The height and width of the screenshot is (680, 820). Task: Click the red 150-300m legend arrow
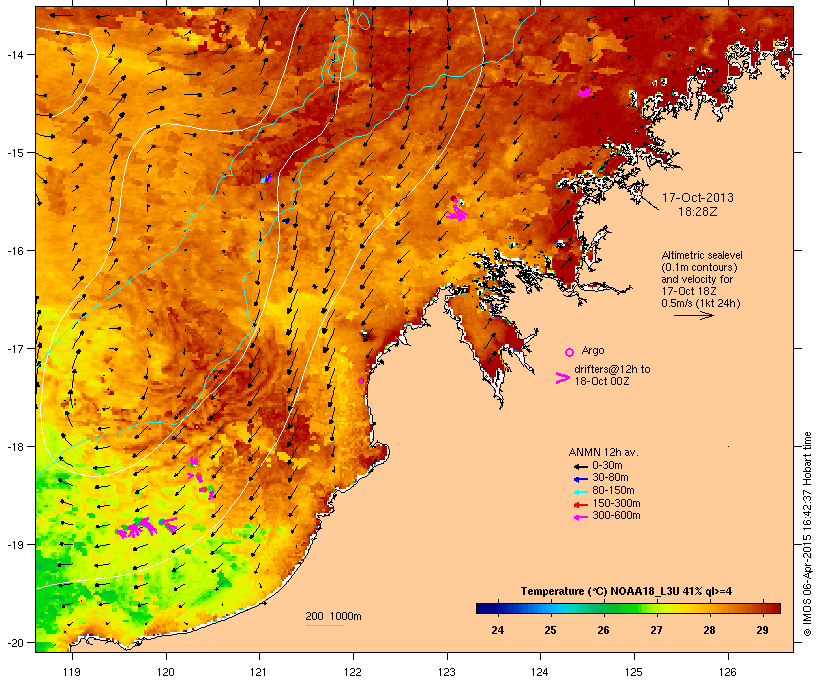[580, 504]
